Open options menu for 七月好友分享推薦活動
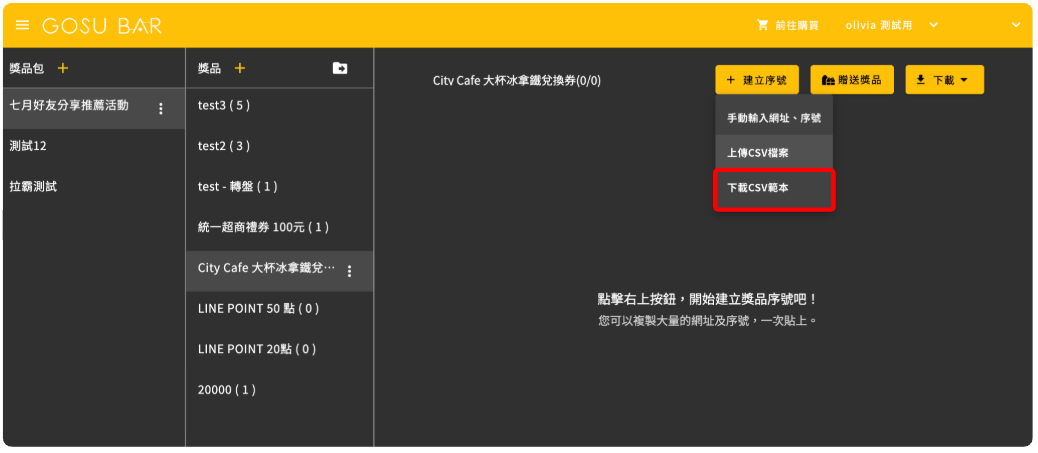This screenshot has height=453, width=1038. pyautogui.click(x=161, y=109)
